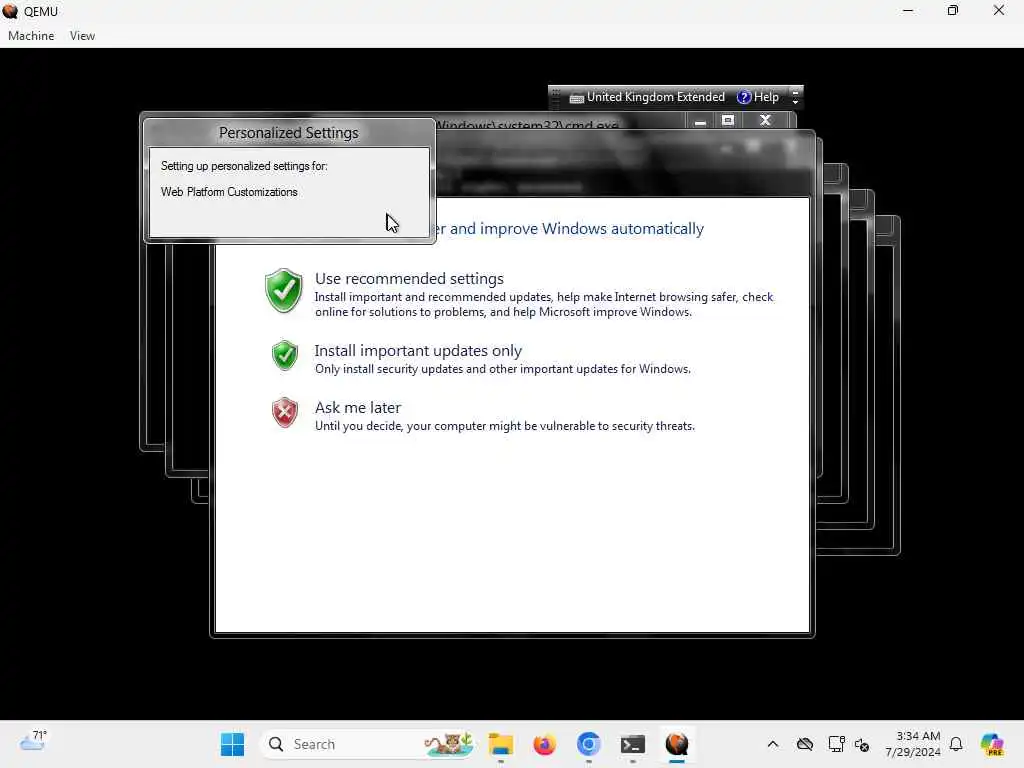The height and width of the screenshot is (768, 1024).
Task: Click 'improve Windows automatically' heading text
Action: pos(592,229)
